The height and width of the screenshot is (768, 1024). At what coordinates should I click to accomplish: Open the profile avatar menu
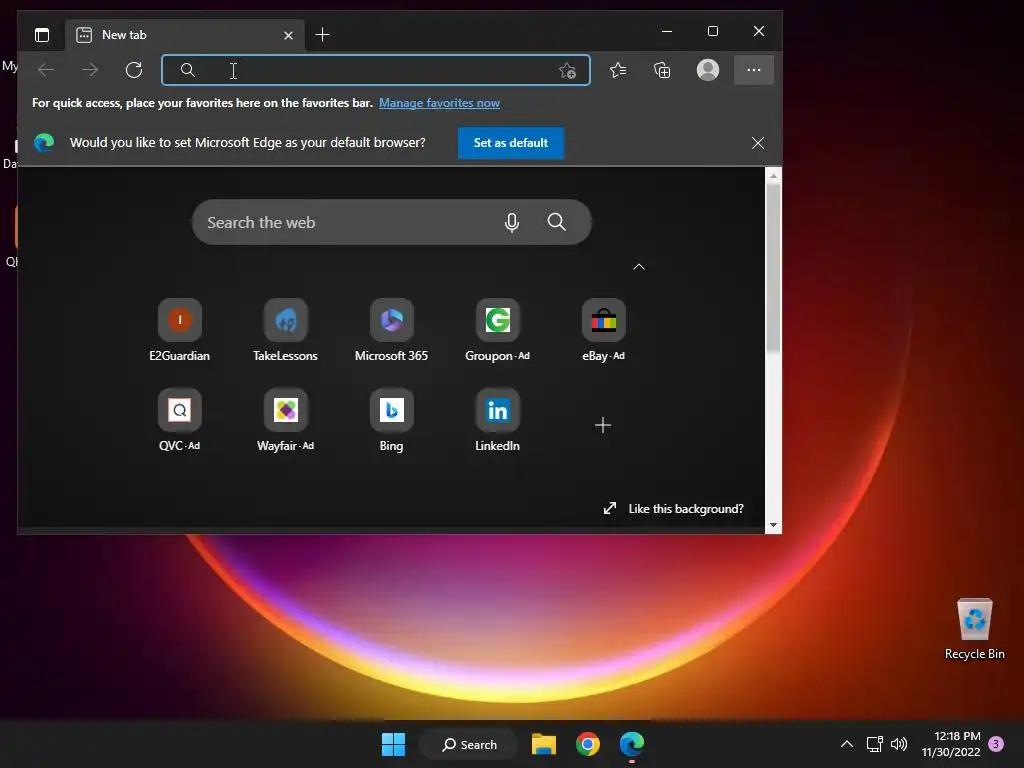pos(708,70)
